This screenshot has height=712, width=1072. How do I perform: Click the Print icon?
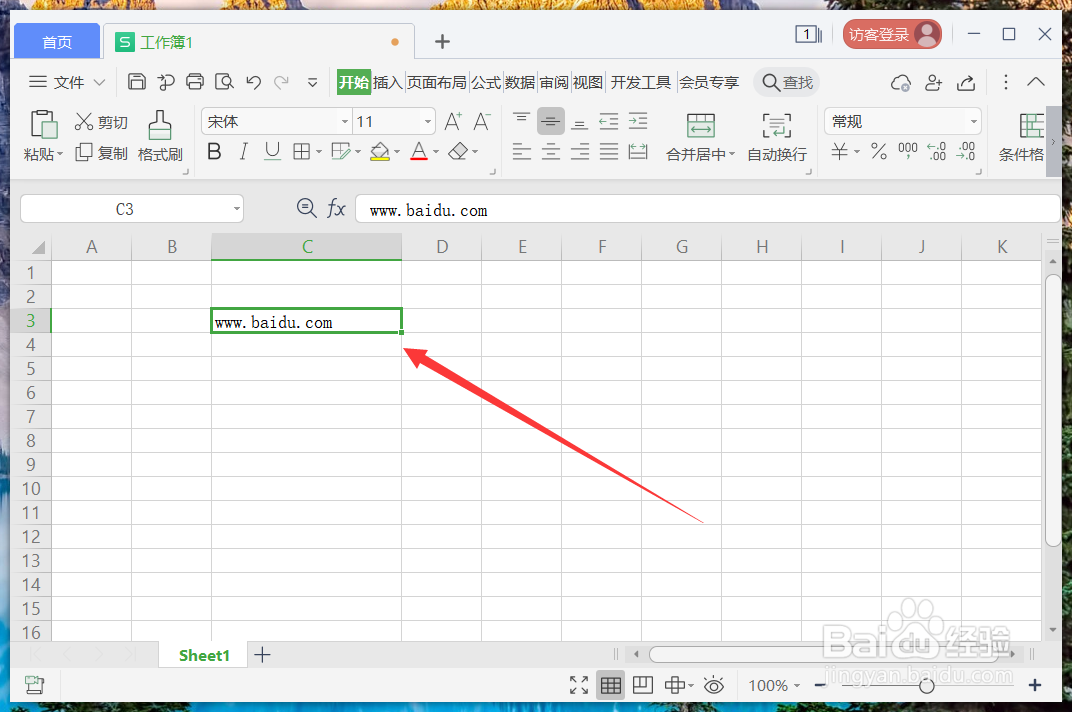point(195,82)
